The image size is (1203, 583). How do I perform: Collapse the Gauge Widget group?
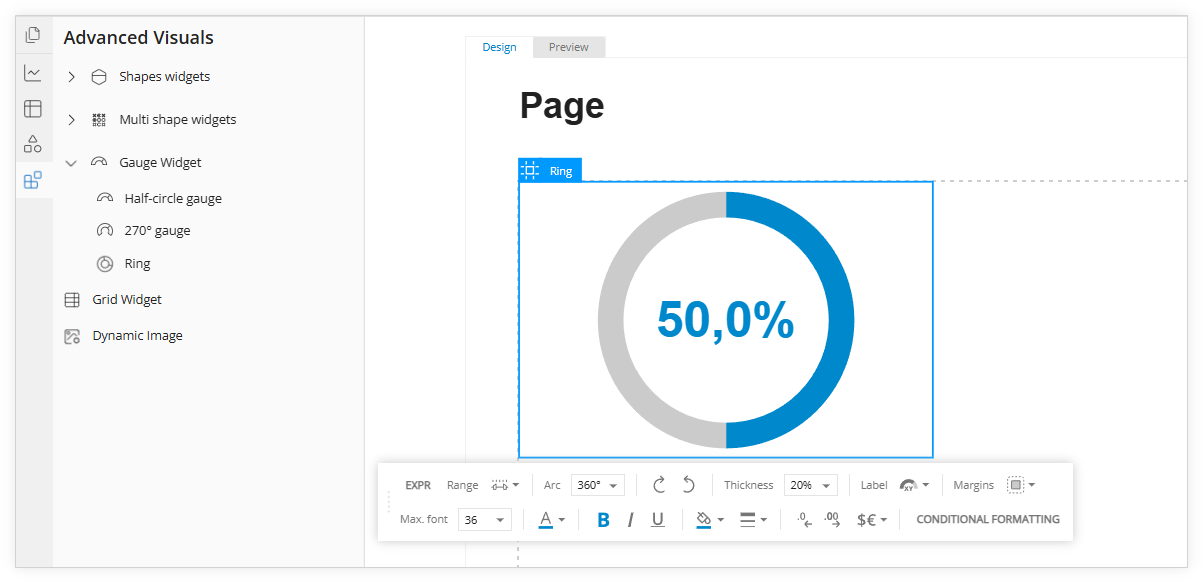(71, 163)
